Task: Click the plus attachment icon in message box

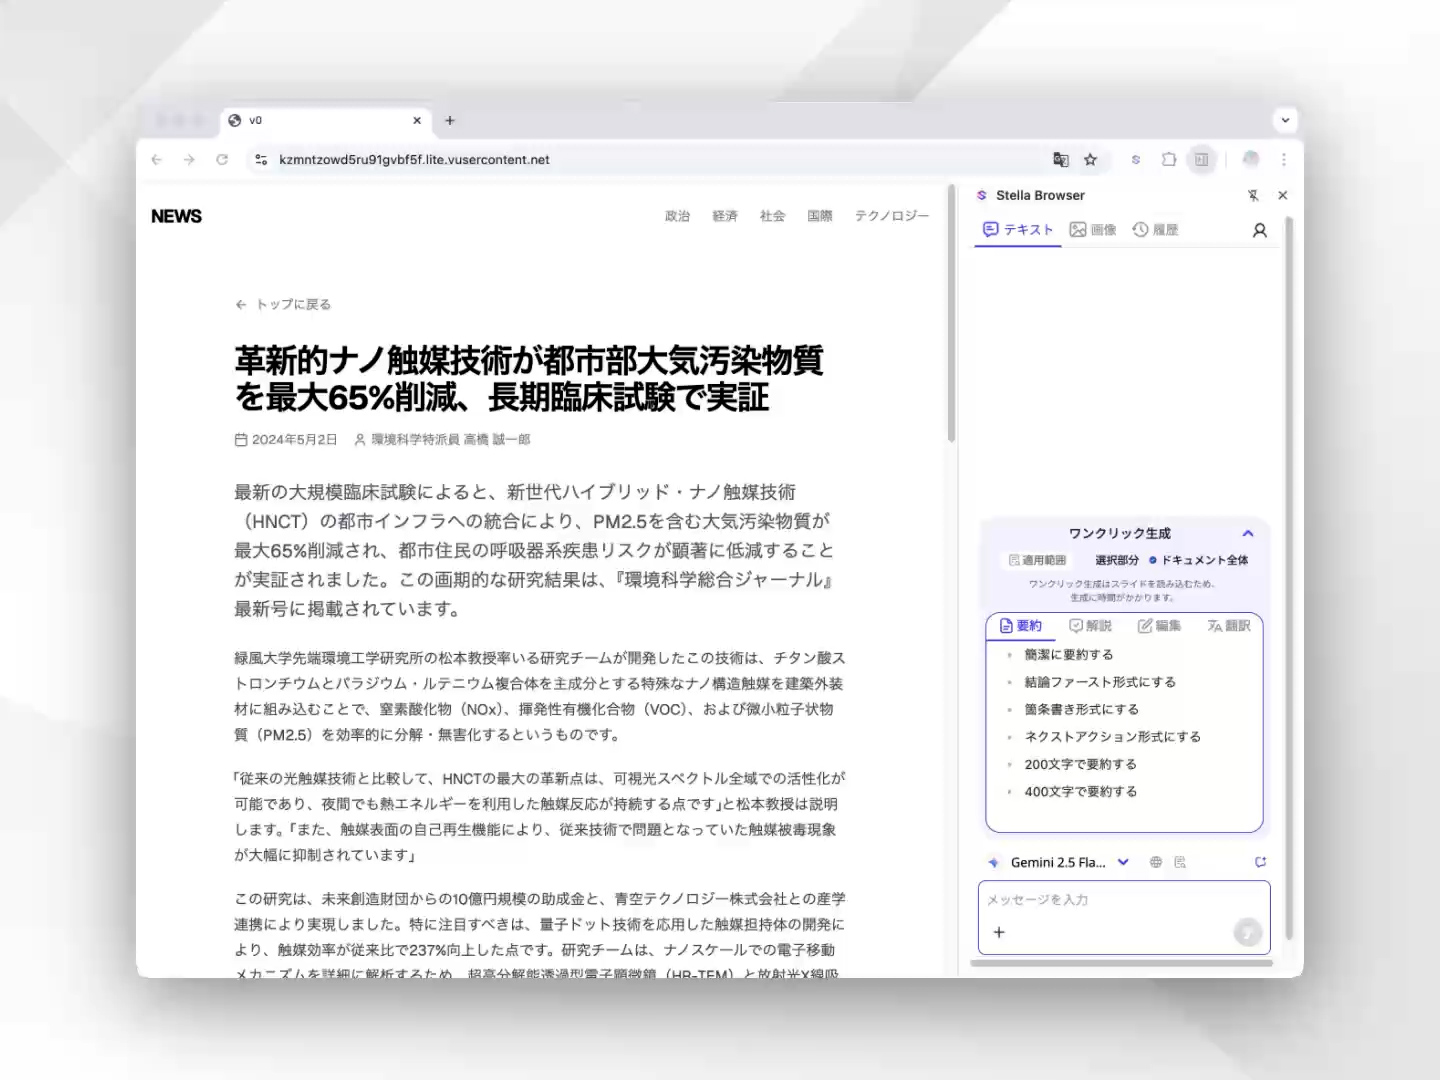Action: point(999,932)
